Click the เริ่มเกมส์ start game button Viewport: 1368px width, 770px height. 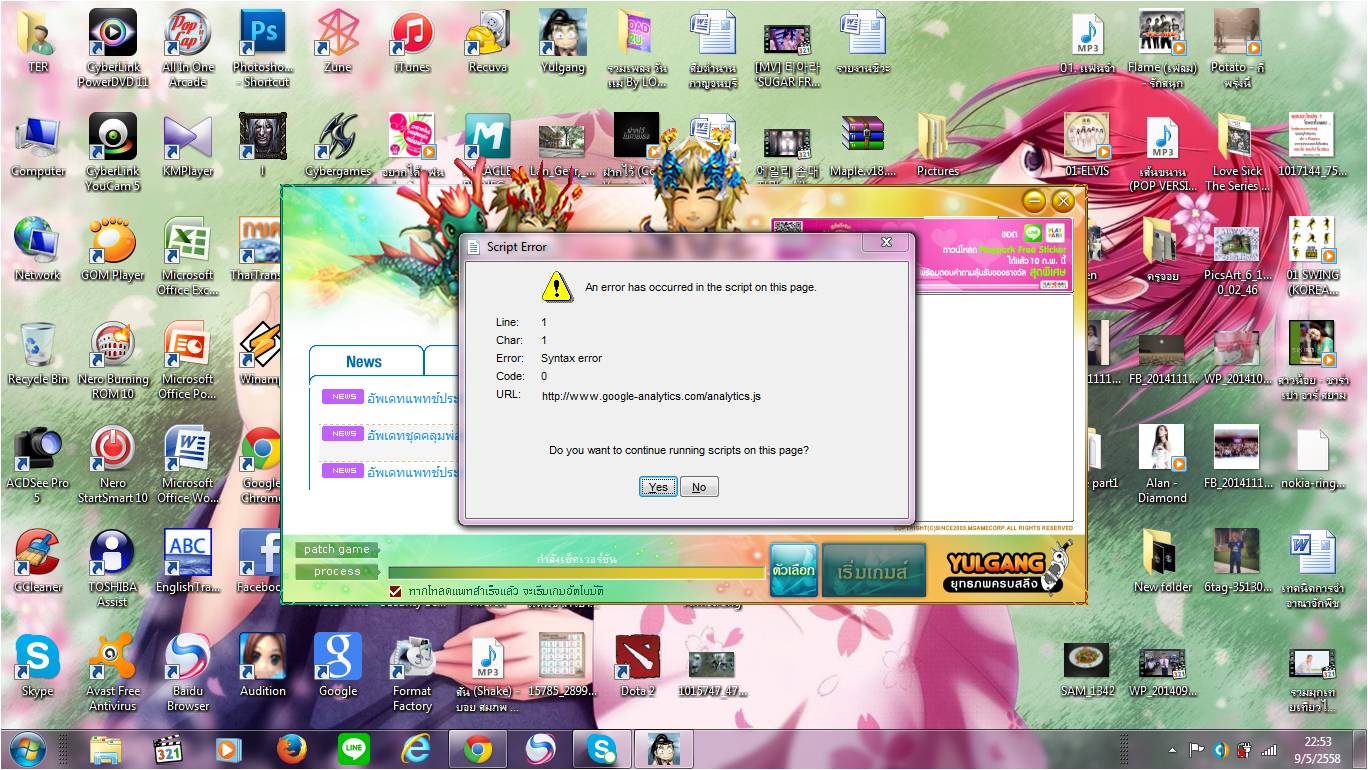874,570
